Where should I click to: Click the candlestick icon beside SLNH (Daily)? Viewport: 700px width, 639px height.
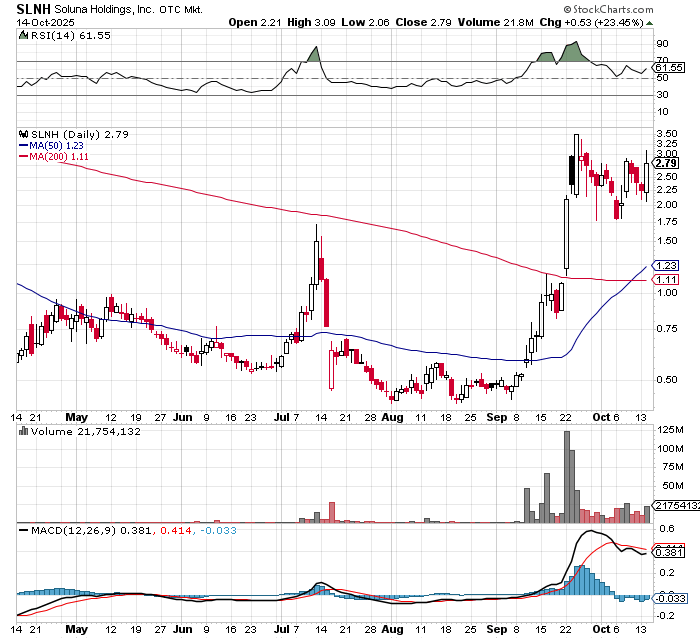(x=23, y=134)
